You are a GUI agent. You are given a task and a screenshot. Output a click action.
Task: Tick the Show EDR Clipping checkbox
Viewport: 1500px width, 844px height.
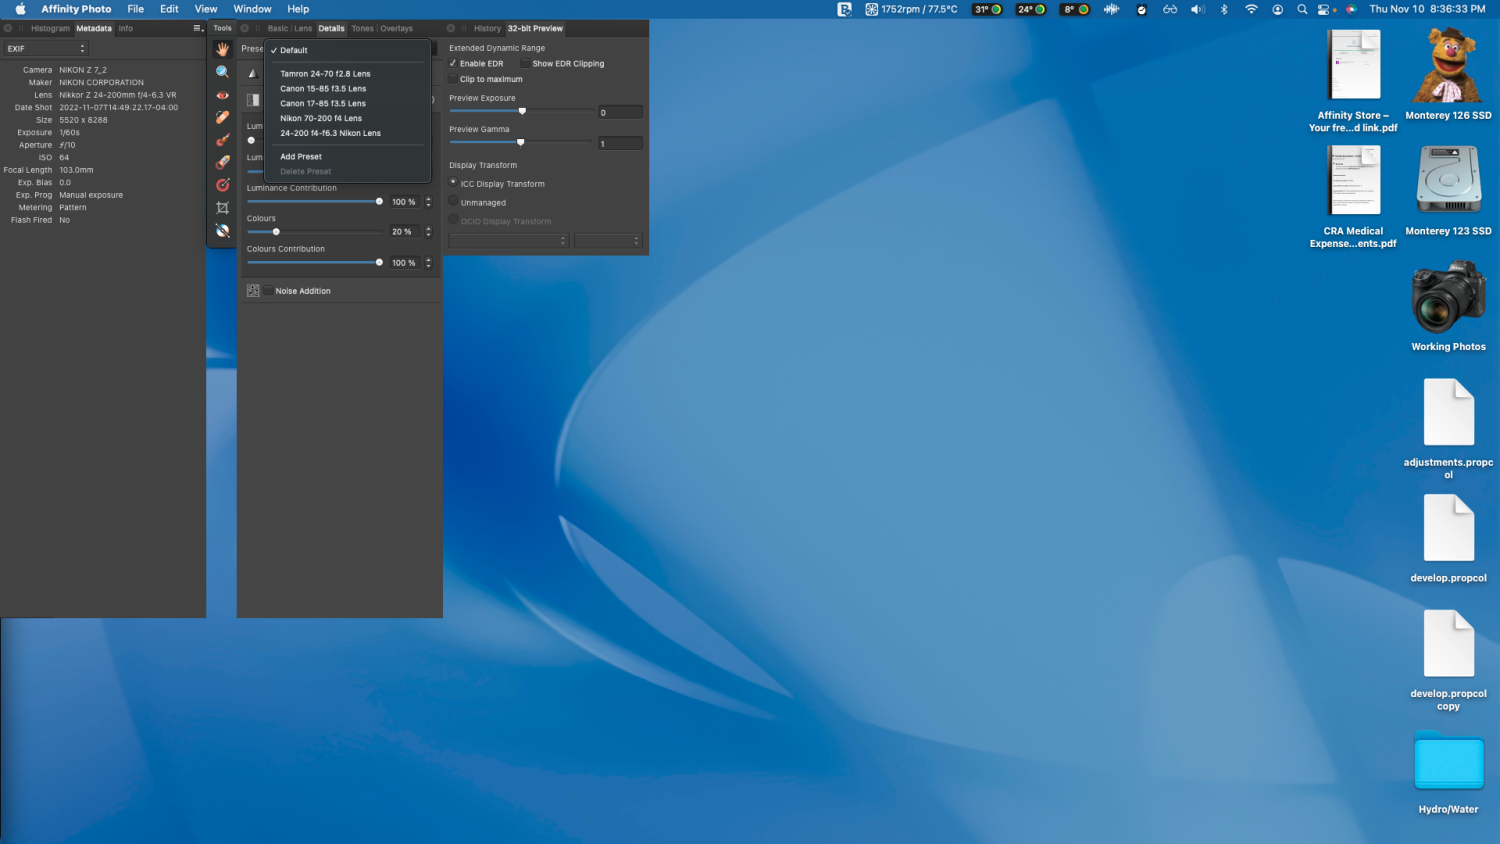(x=525, y=63)
